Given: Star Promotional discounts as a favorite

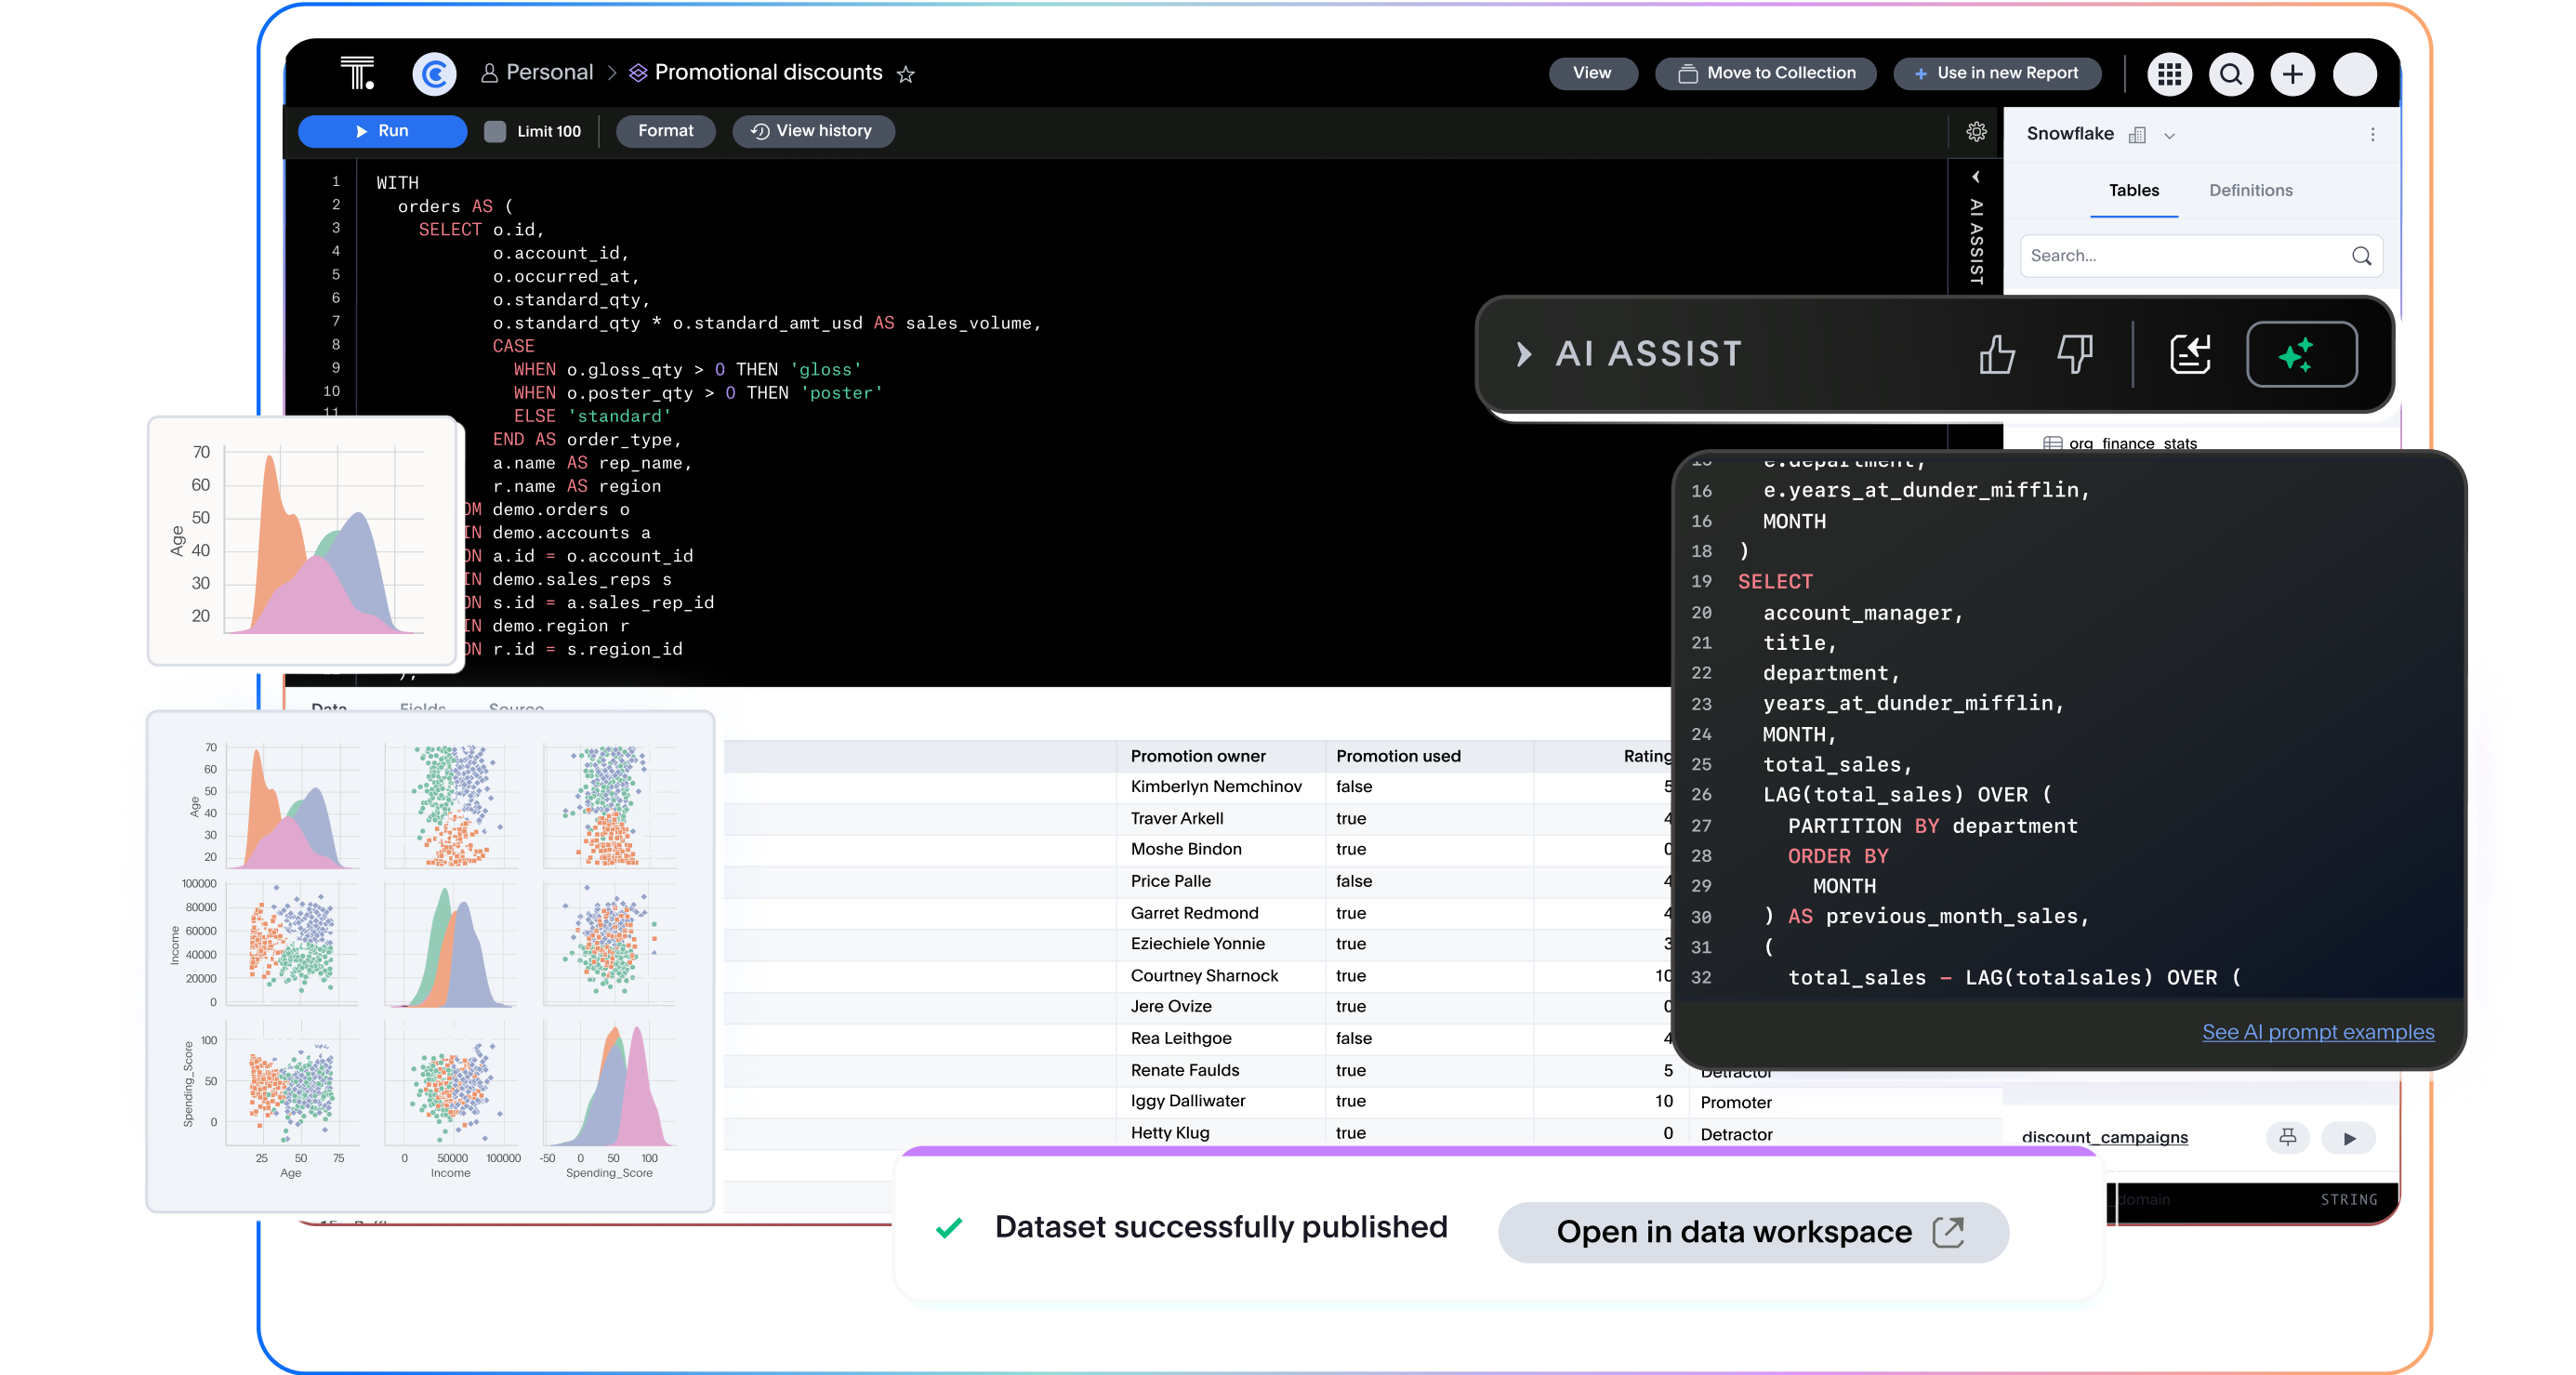Looking at the screenshot, I should click(x=906, y=74).
